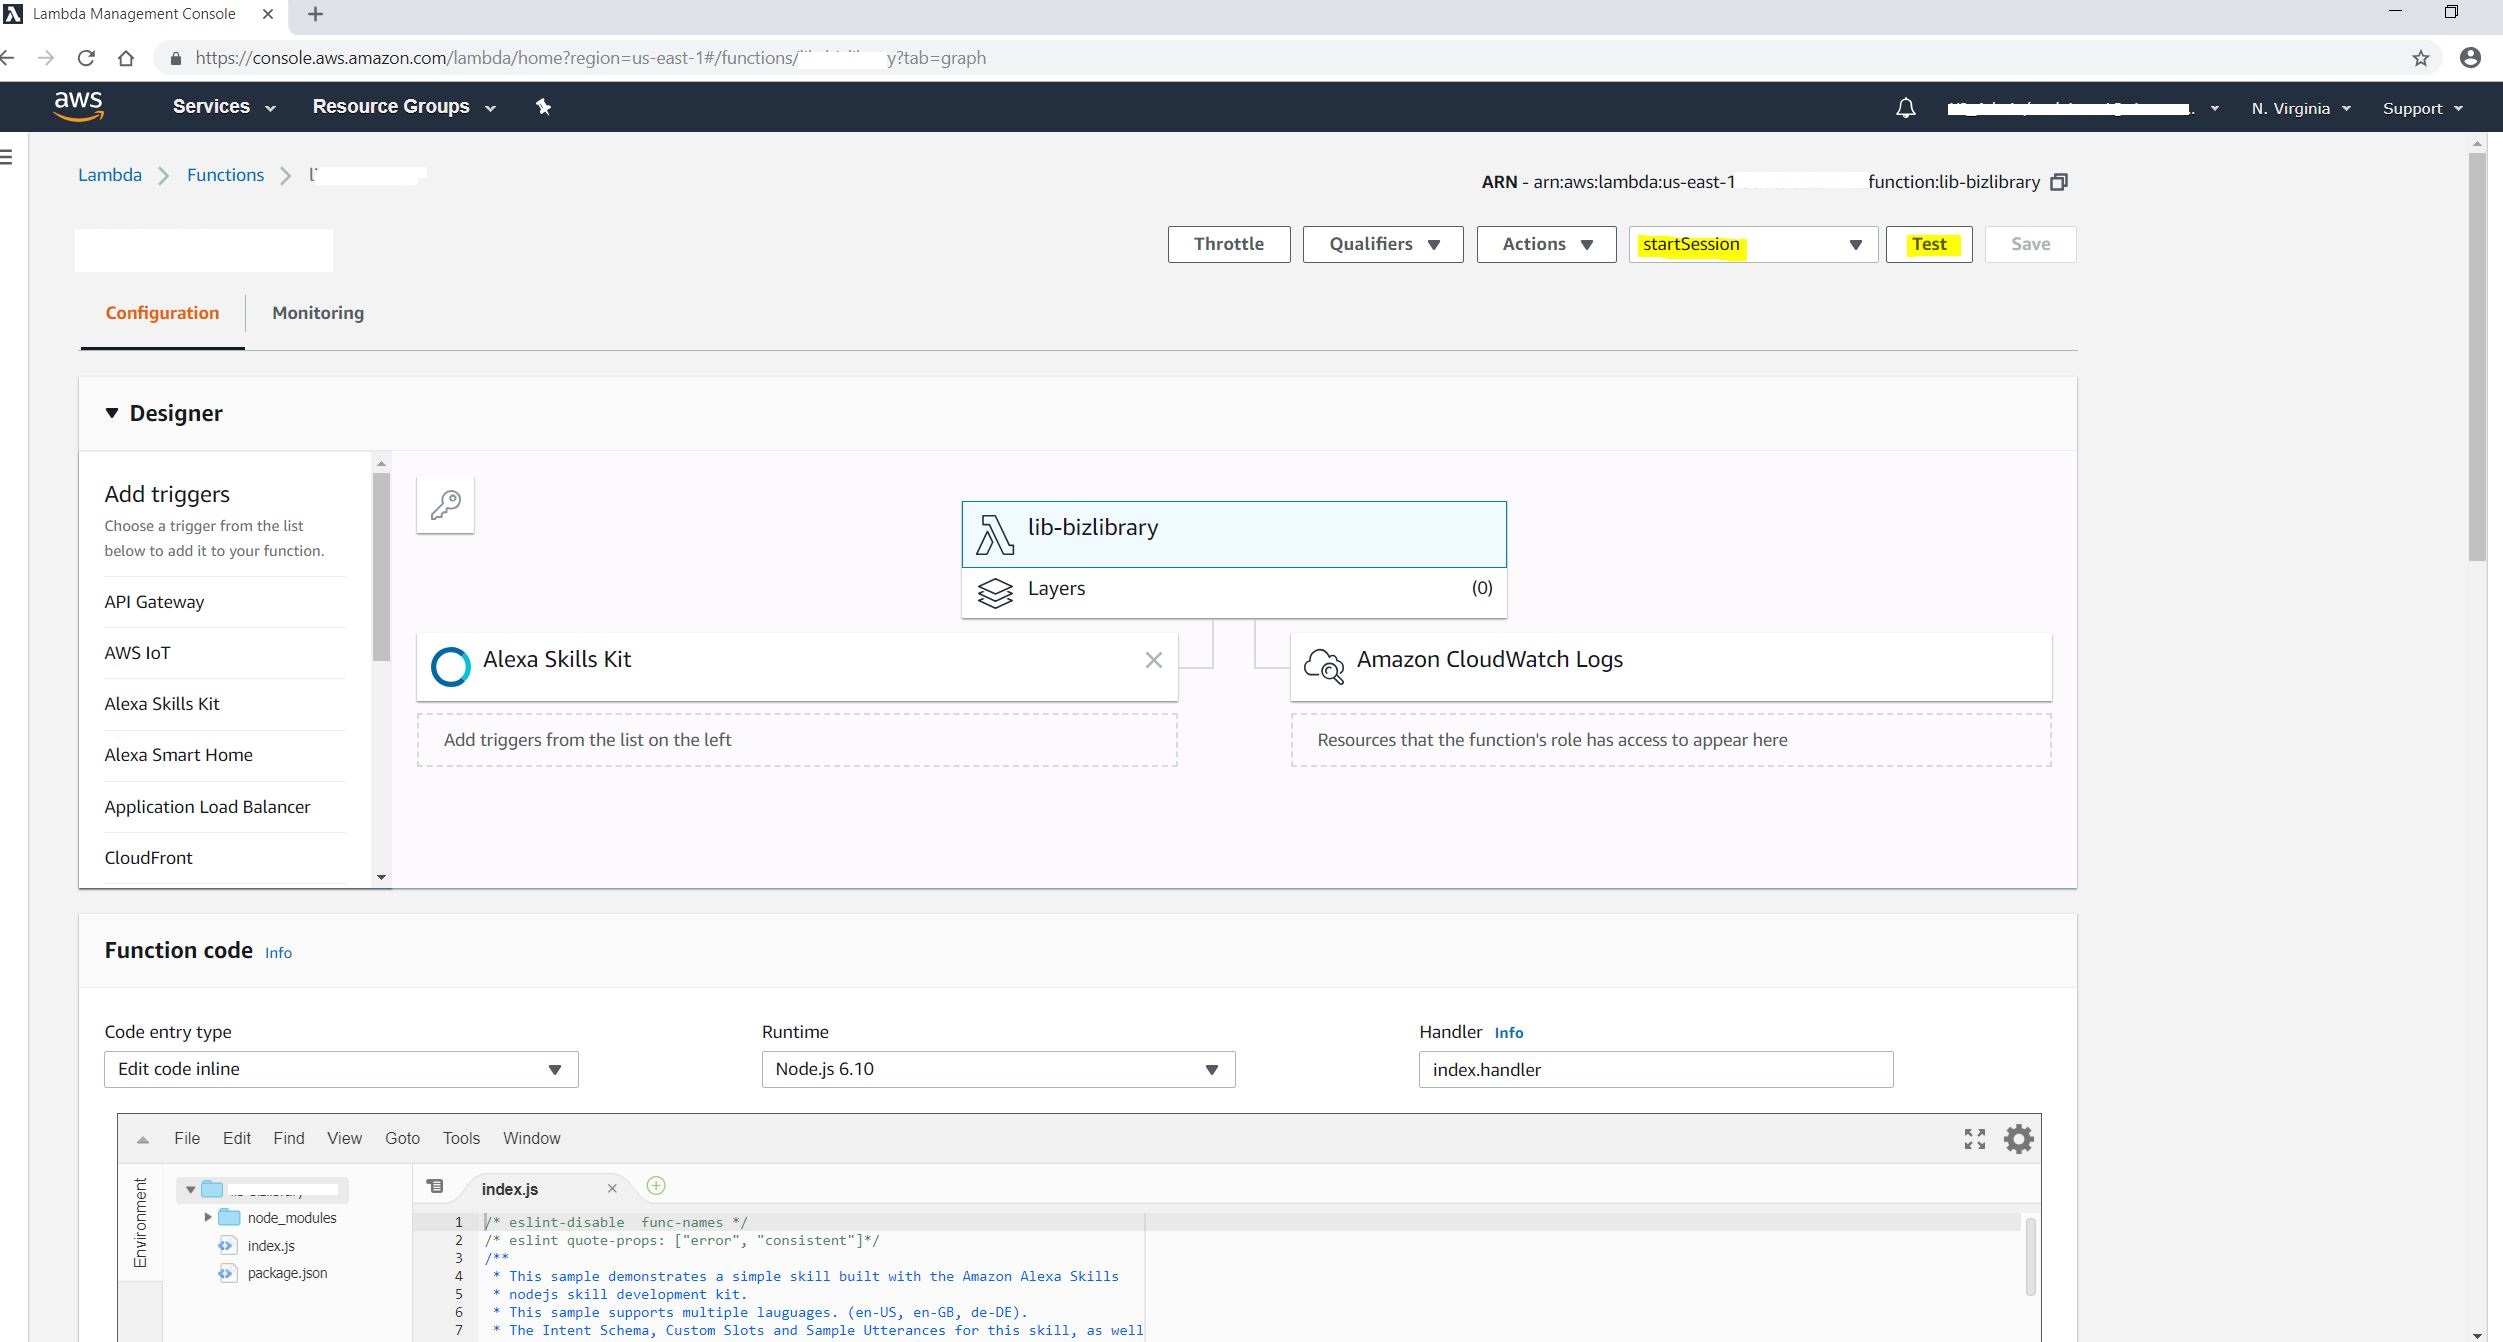Open the Runtime Node.js 6.10 dropdown
The image size is (2503, 1342).
pyautogui.click(x=997, y=1069)
